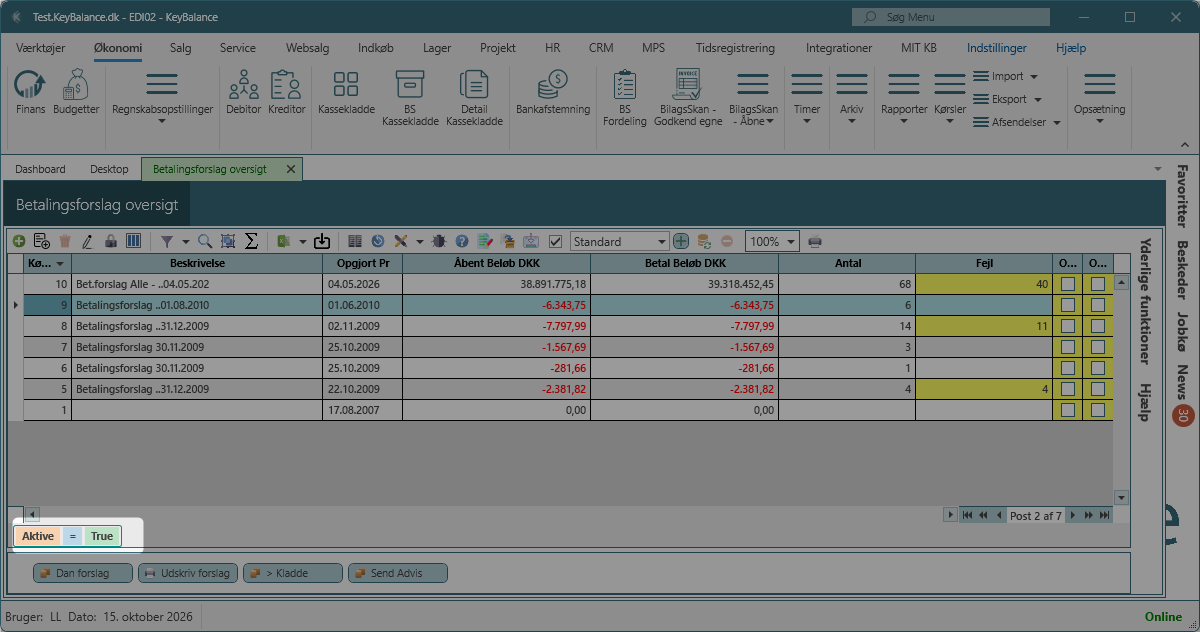Click the blue question mark help icon
1200x632 pixels.
click(x=462, y=241)
